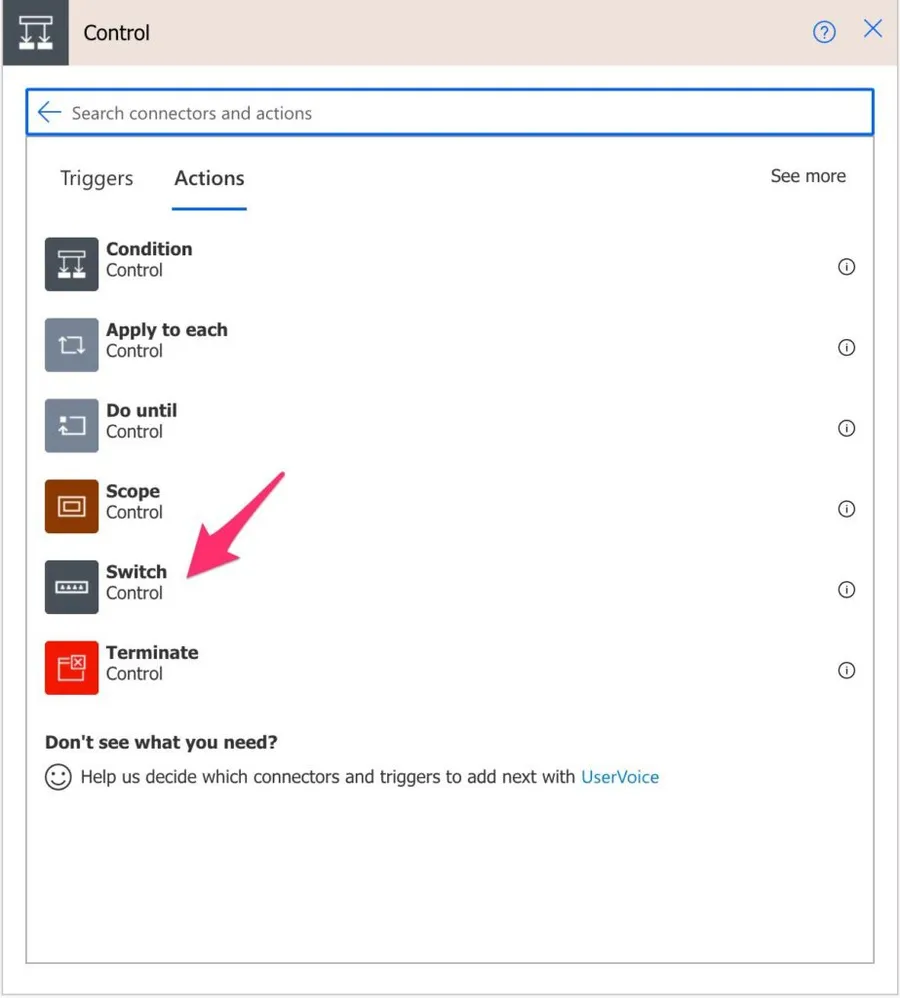Click the Condition control icon
Image resolution: width=900 pixels, height=998 pixels.
(71, 264)
